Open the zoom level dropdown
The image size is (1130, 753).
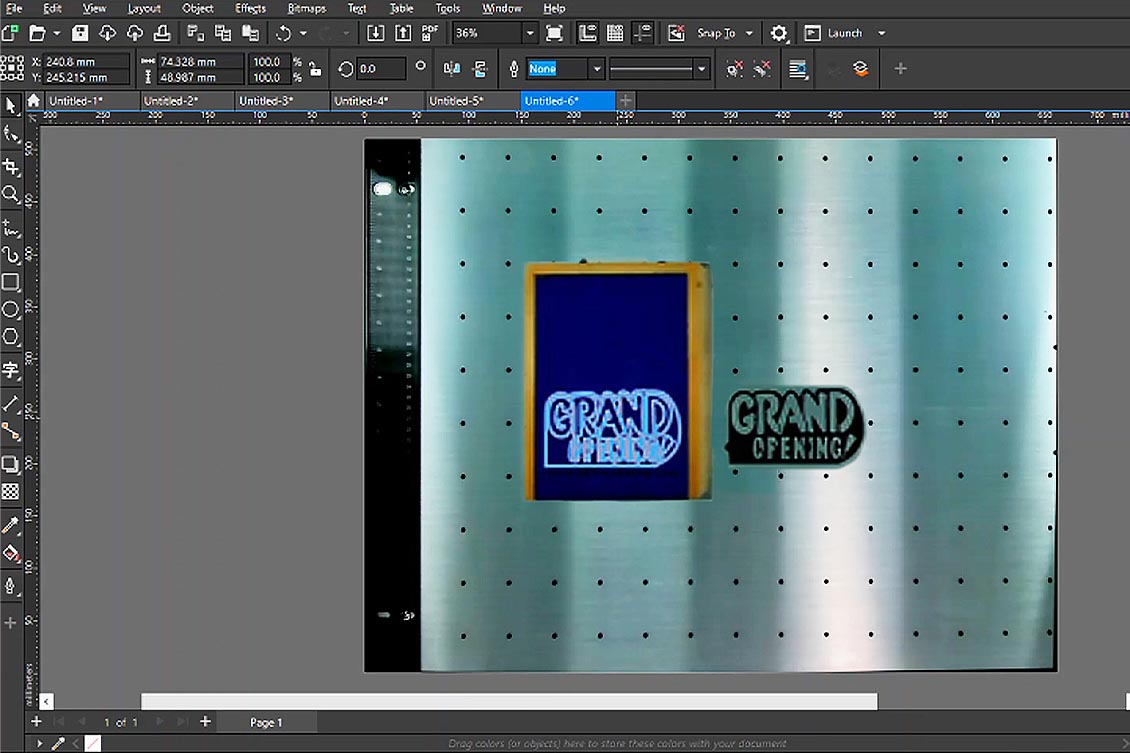tap(530, 33)
